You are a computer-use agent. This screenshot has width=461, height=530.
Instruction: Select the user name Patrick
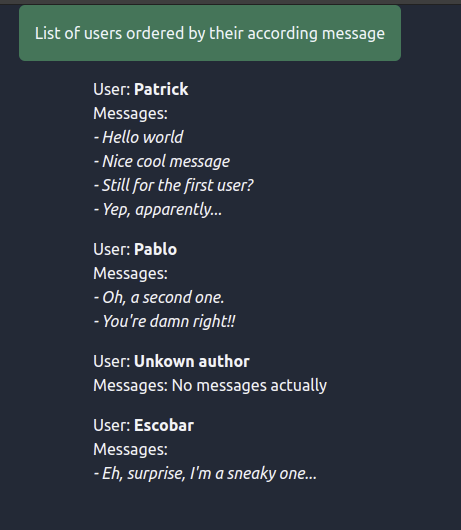(x=161, y=89)
